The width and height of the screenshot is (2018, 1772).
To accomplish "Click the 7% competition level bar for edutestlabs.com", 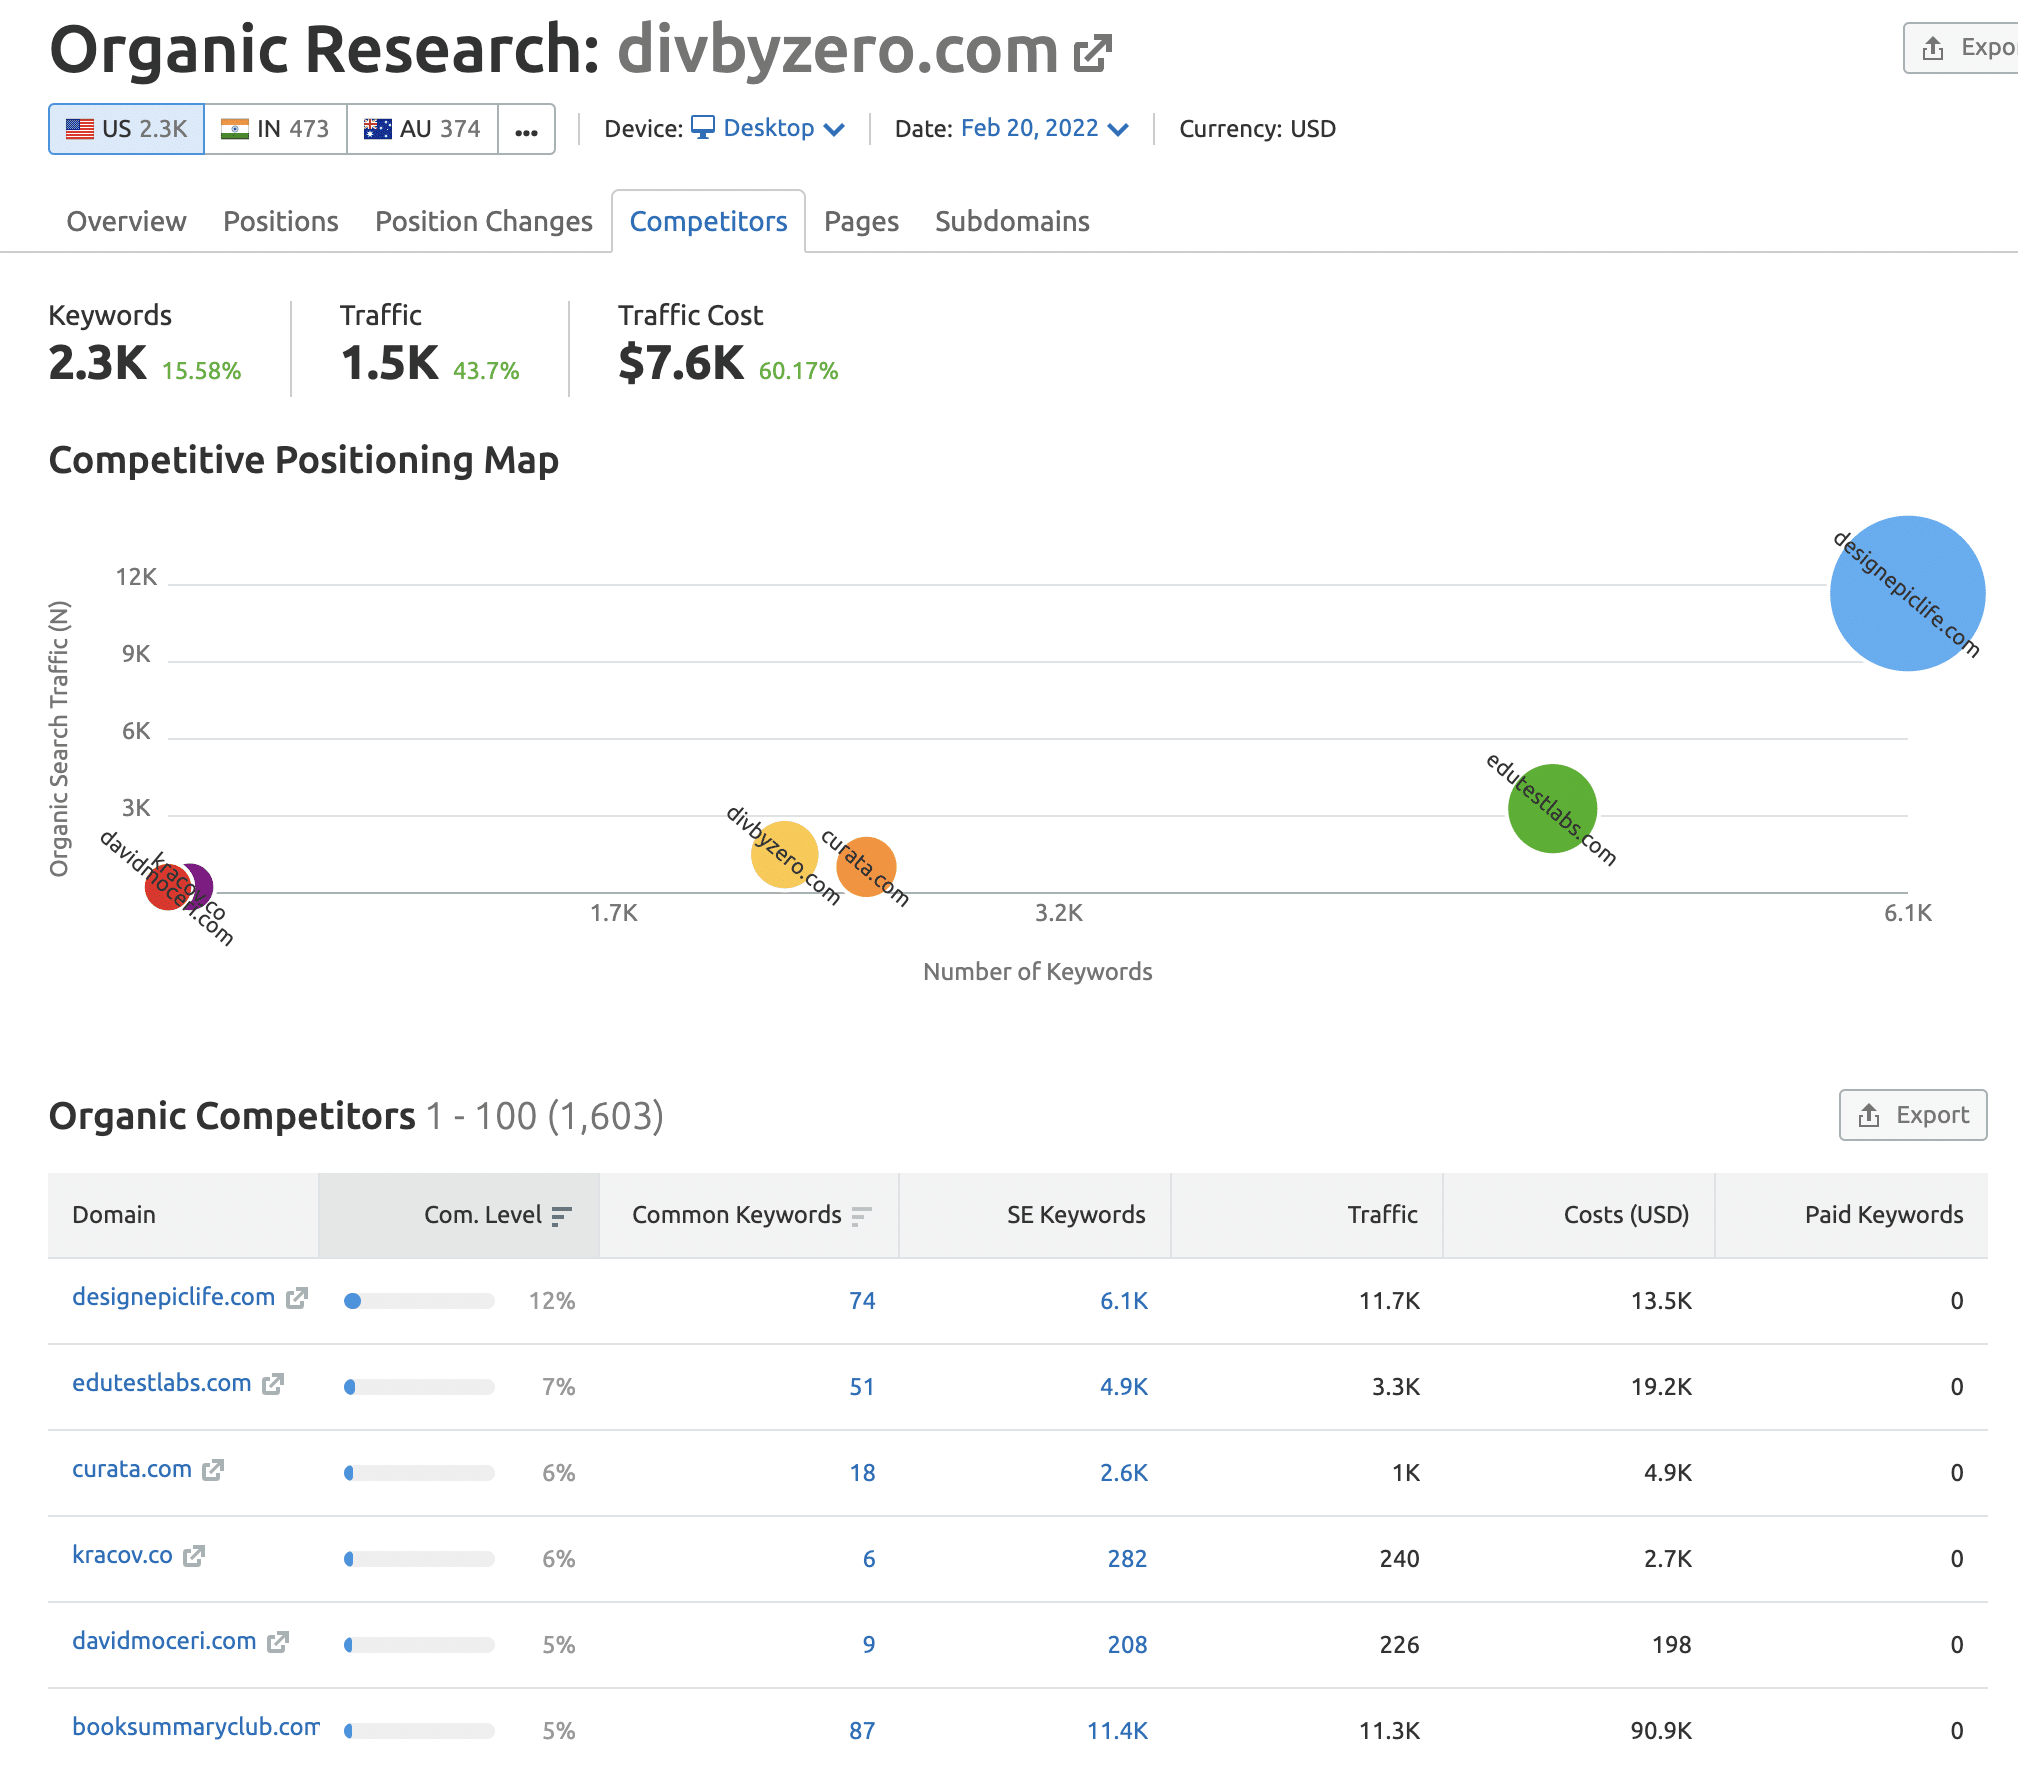I will click(419, 1387).
